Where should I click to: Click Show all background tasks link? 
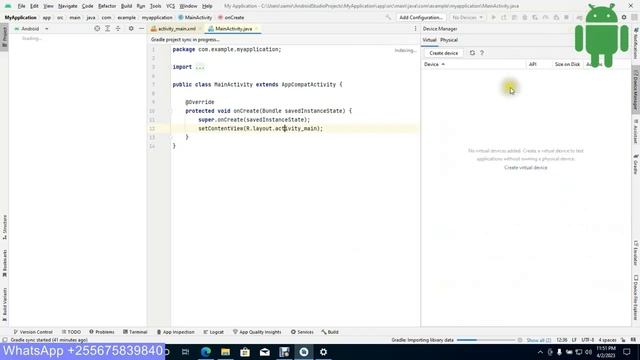539,340
